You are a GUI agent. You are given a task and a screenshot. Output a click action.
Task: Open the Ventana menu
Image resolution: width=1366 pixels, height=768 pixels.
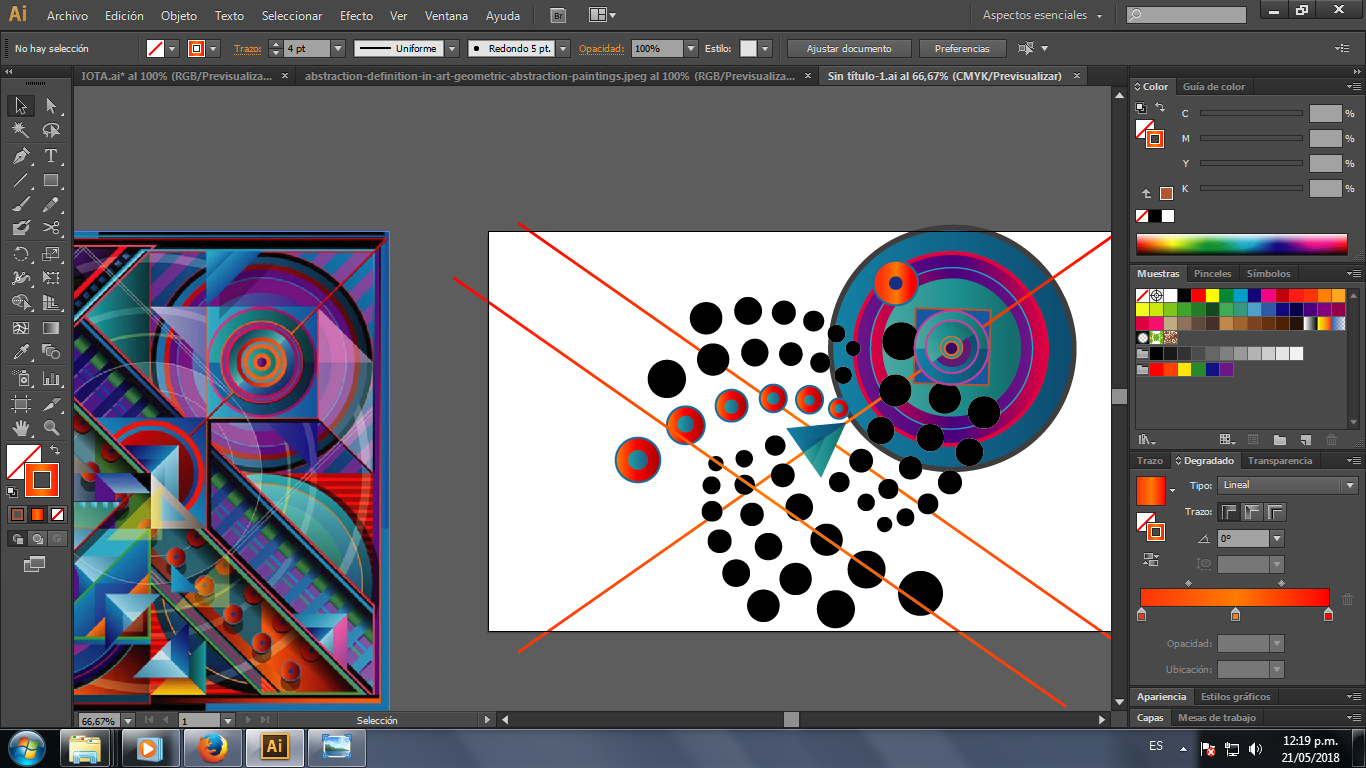(445, 16)
